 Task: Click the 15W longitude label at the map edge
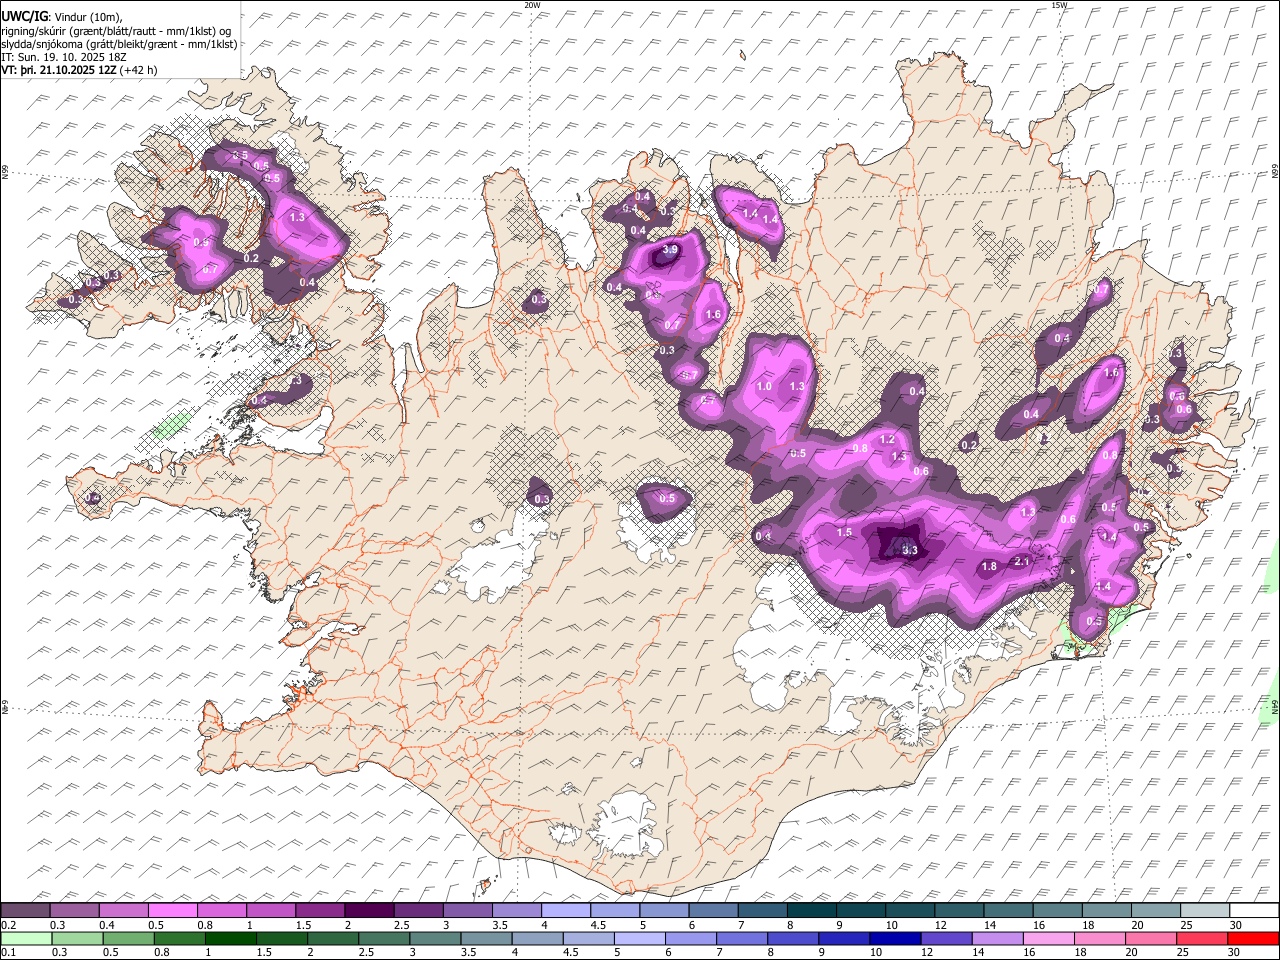1060,5
